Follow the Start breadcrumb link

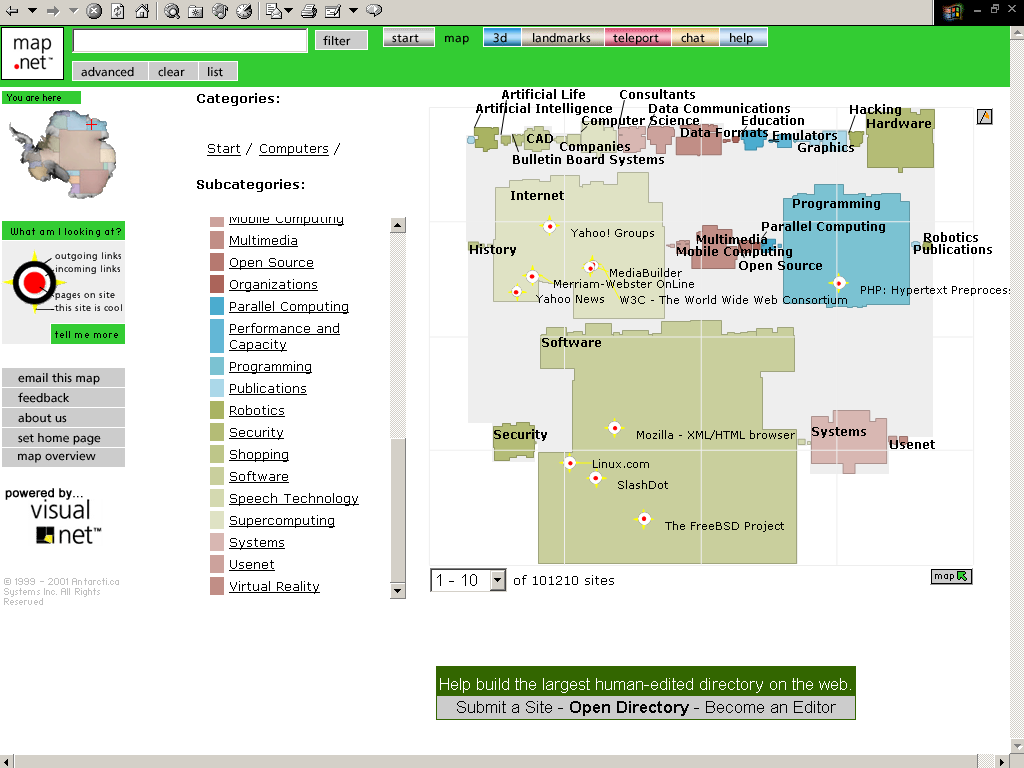coord(223,148)
